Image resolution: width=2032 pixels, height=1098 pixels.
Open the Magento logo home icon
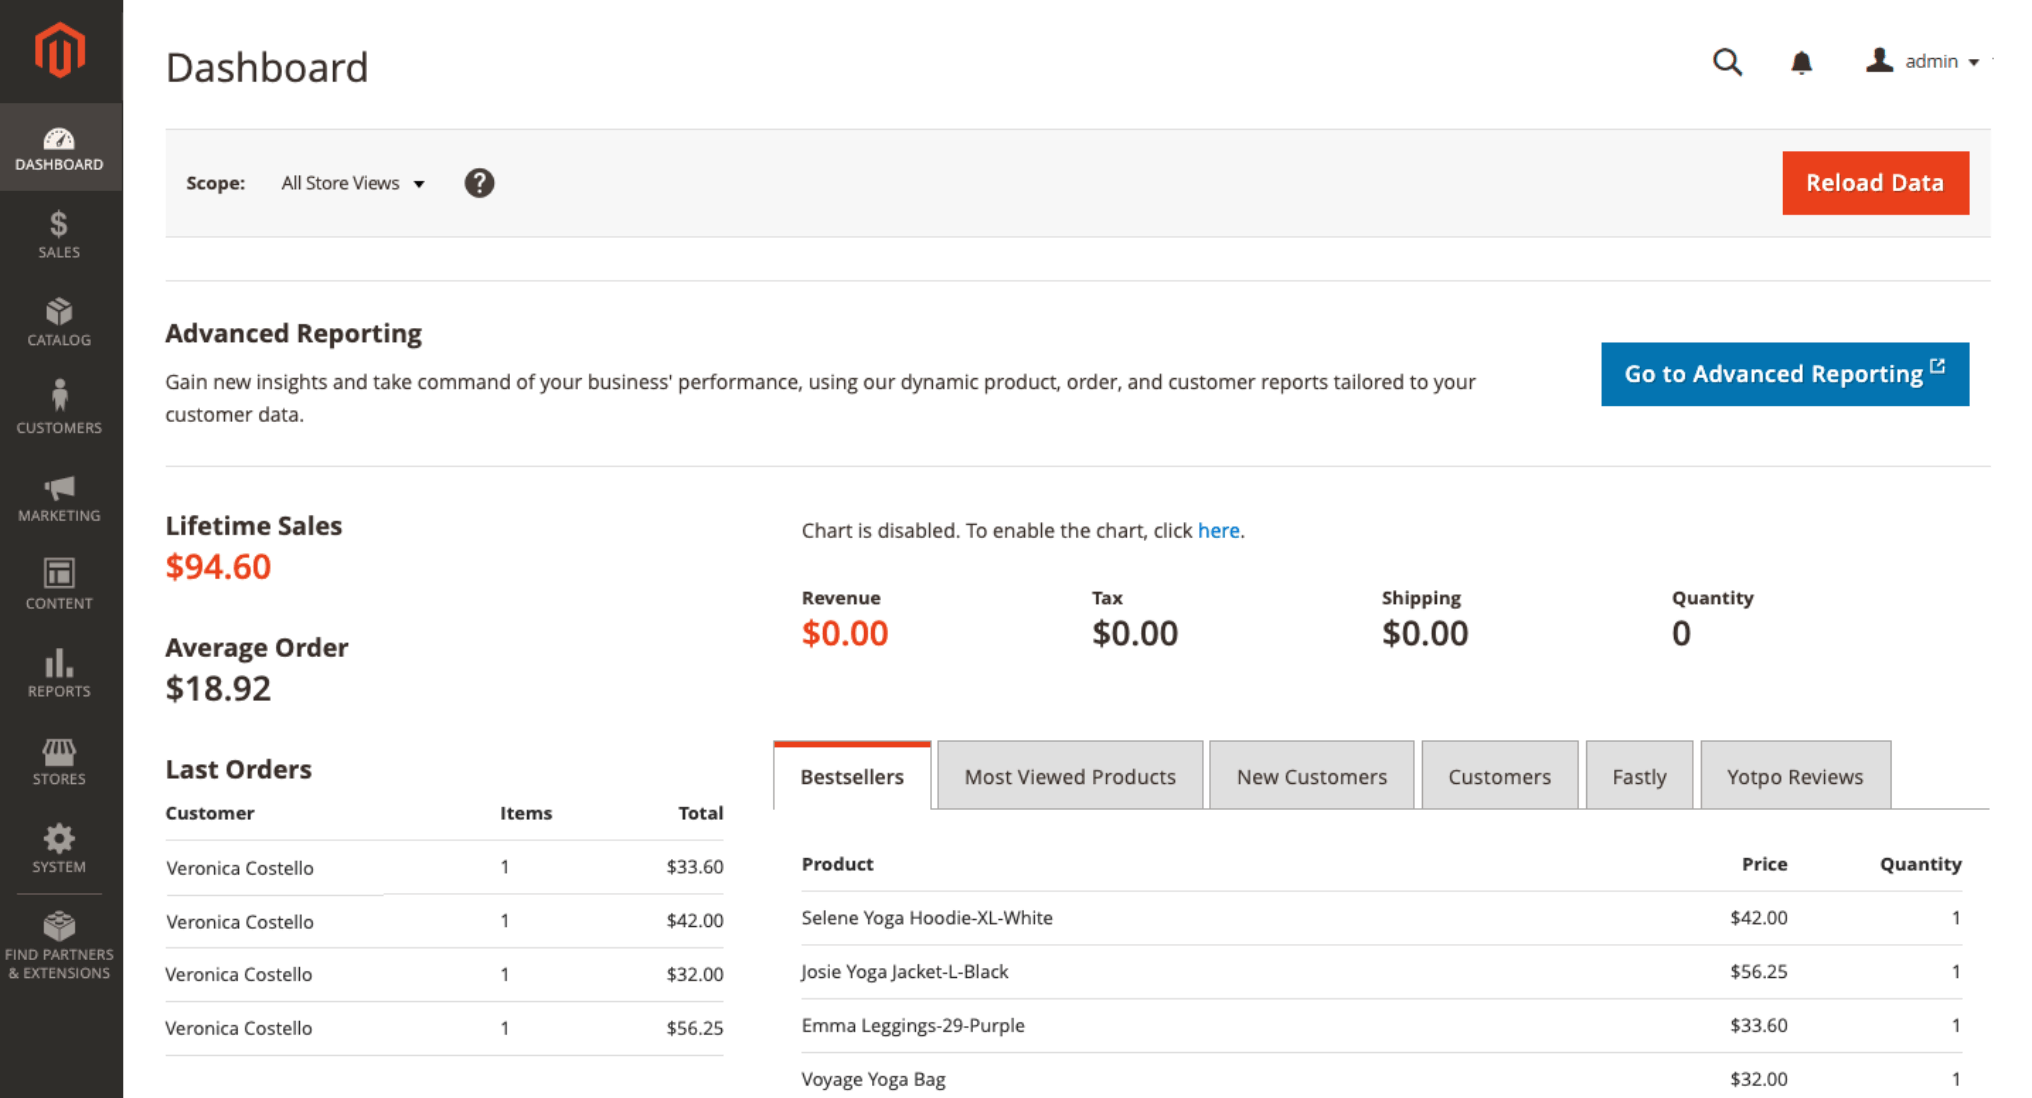click(x=60, y=50)
